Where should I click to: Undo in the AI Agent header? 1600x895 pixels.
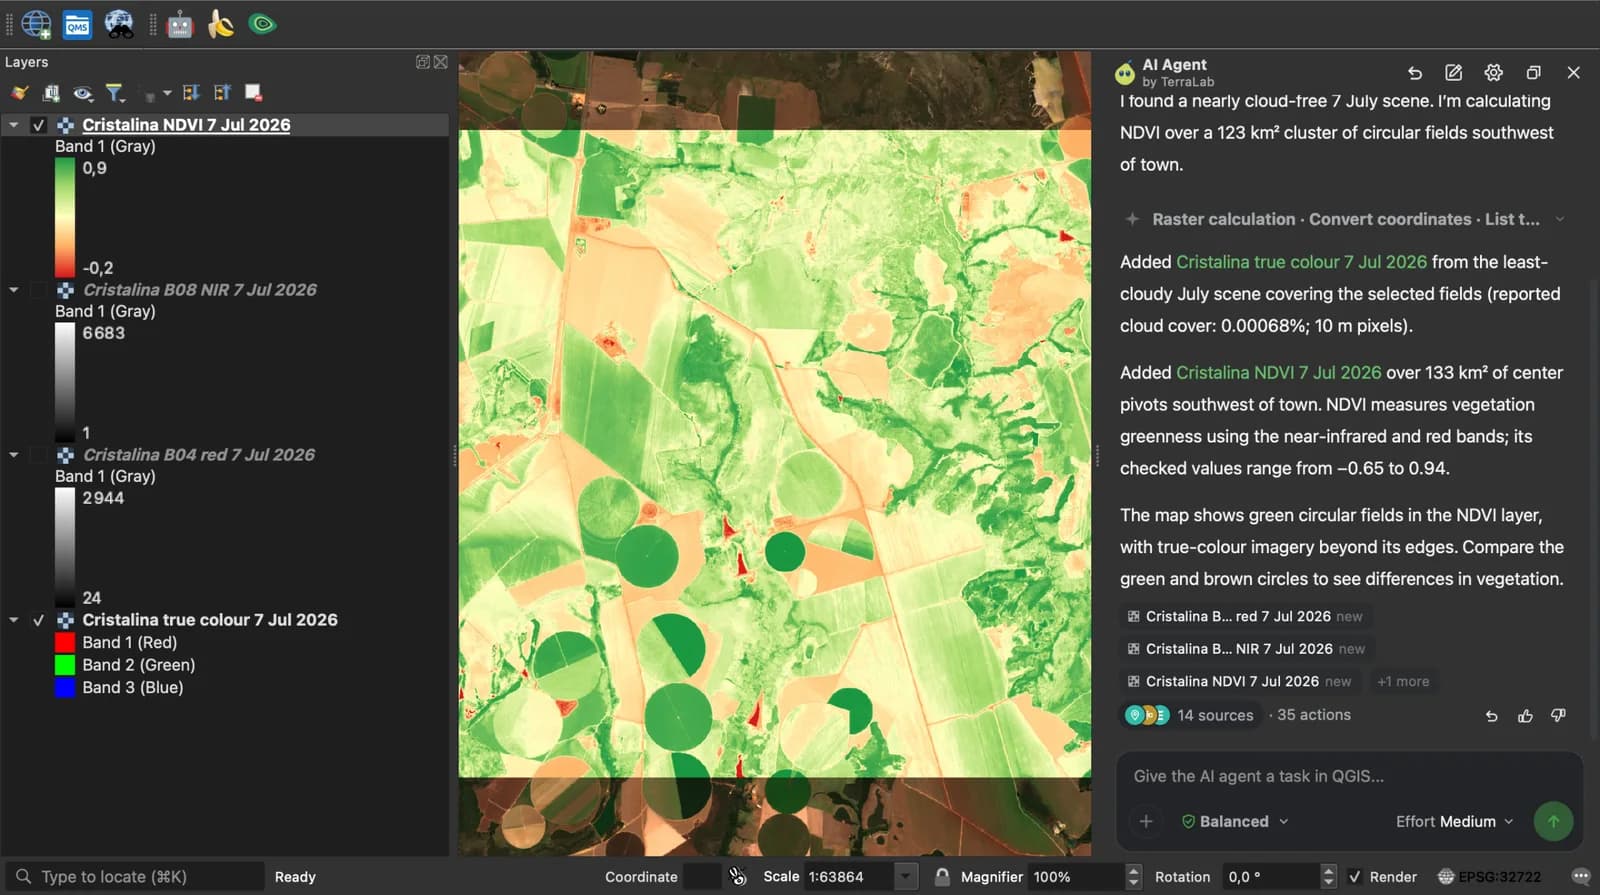pyautogui.click(x=1414, y=72)
